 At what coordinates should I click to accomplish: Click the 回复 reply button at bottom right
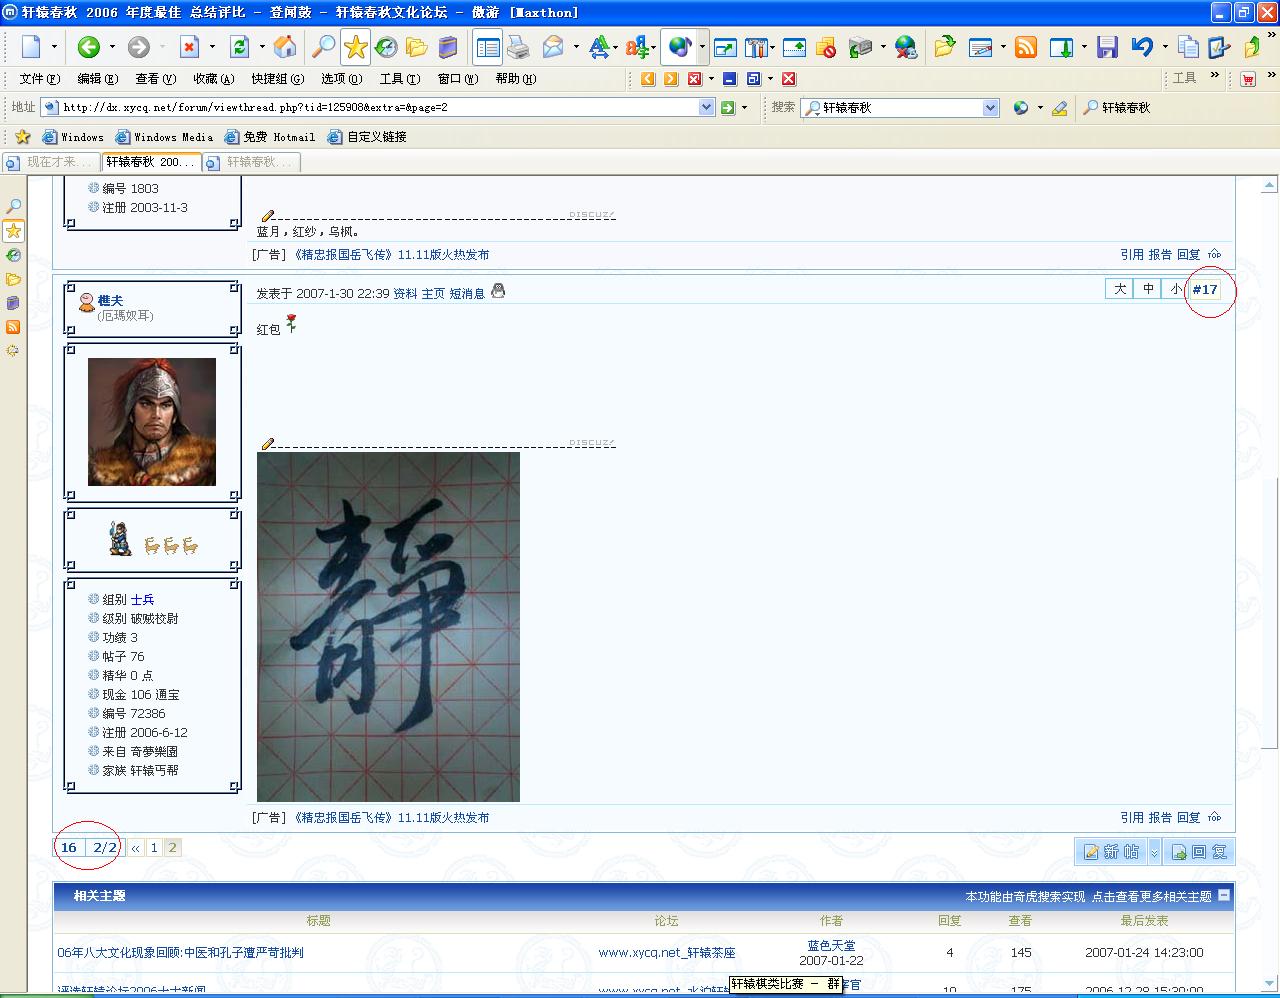1198,852
